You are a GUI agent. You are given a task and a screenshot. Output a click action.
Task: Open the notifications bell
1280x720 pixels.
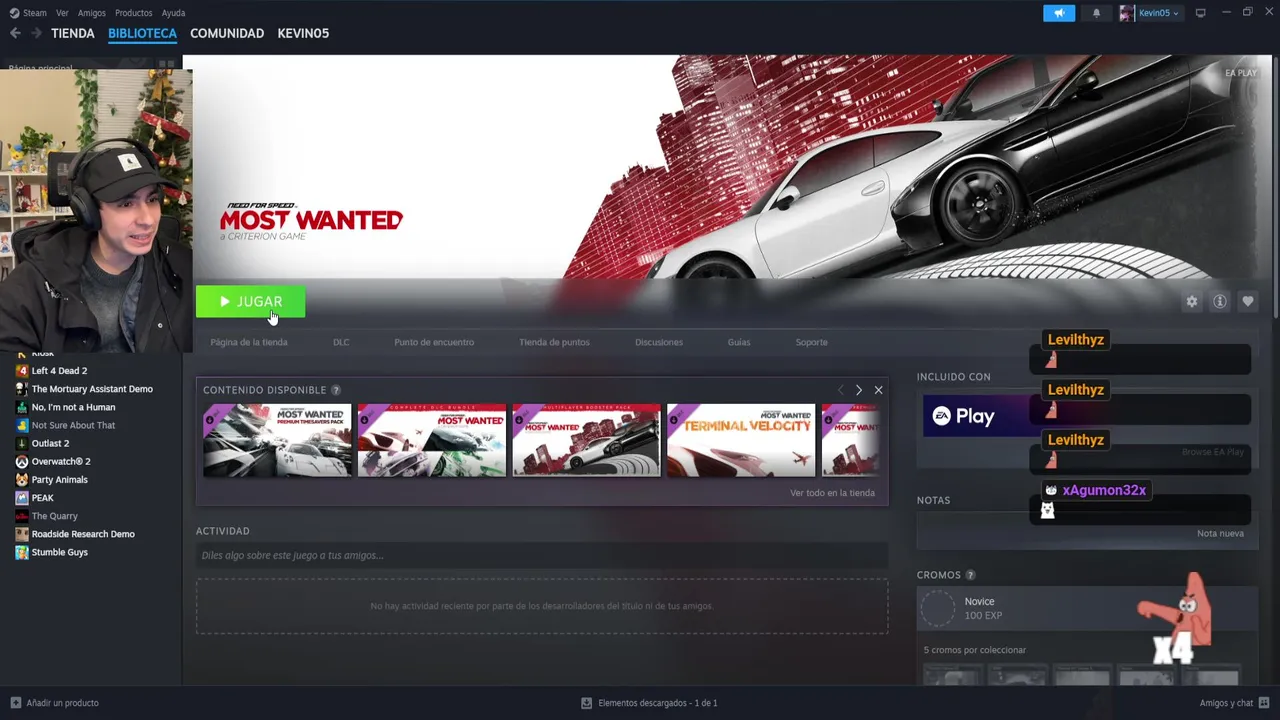[1096, 13]
